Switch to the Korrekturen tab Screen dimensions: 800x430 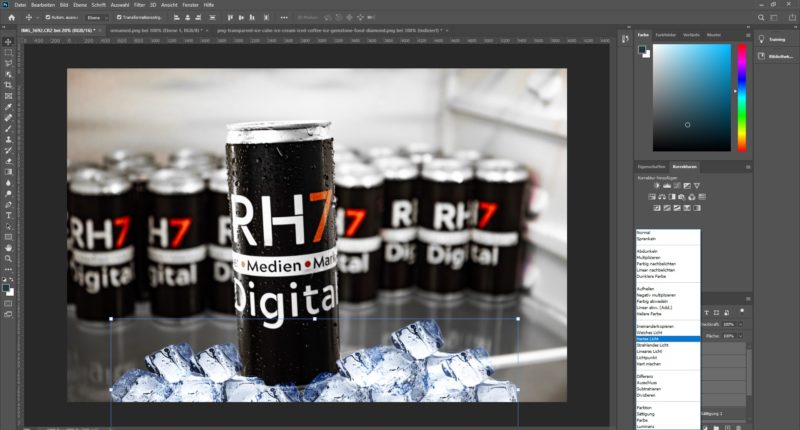684,167
